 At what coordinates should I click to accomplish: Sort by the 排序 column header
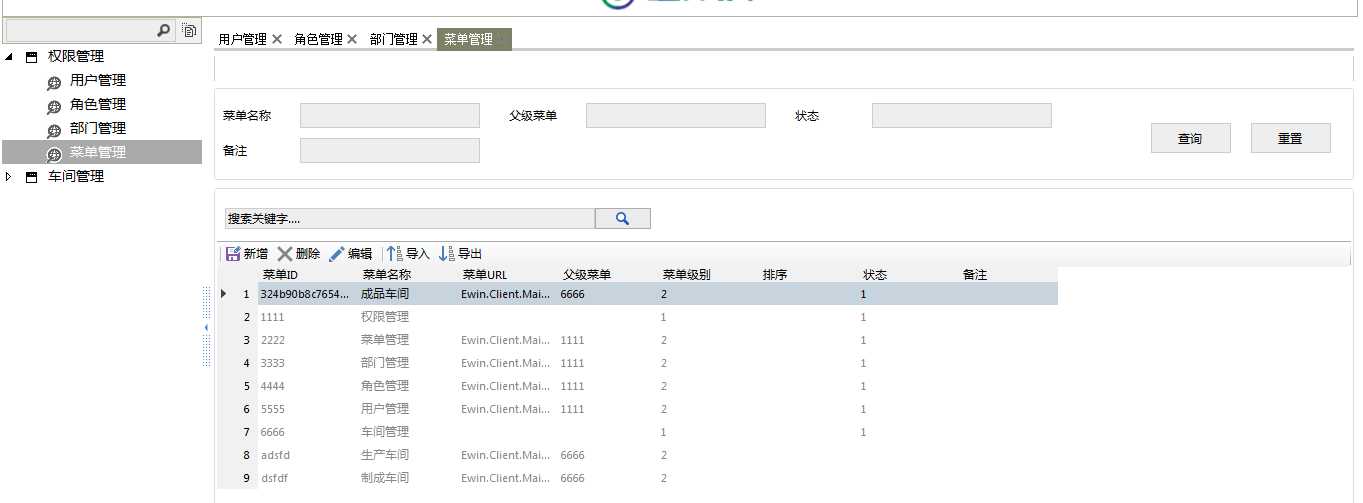(775, 274)
